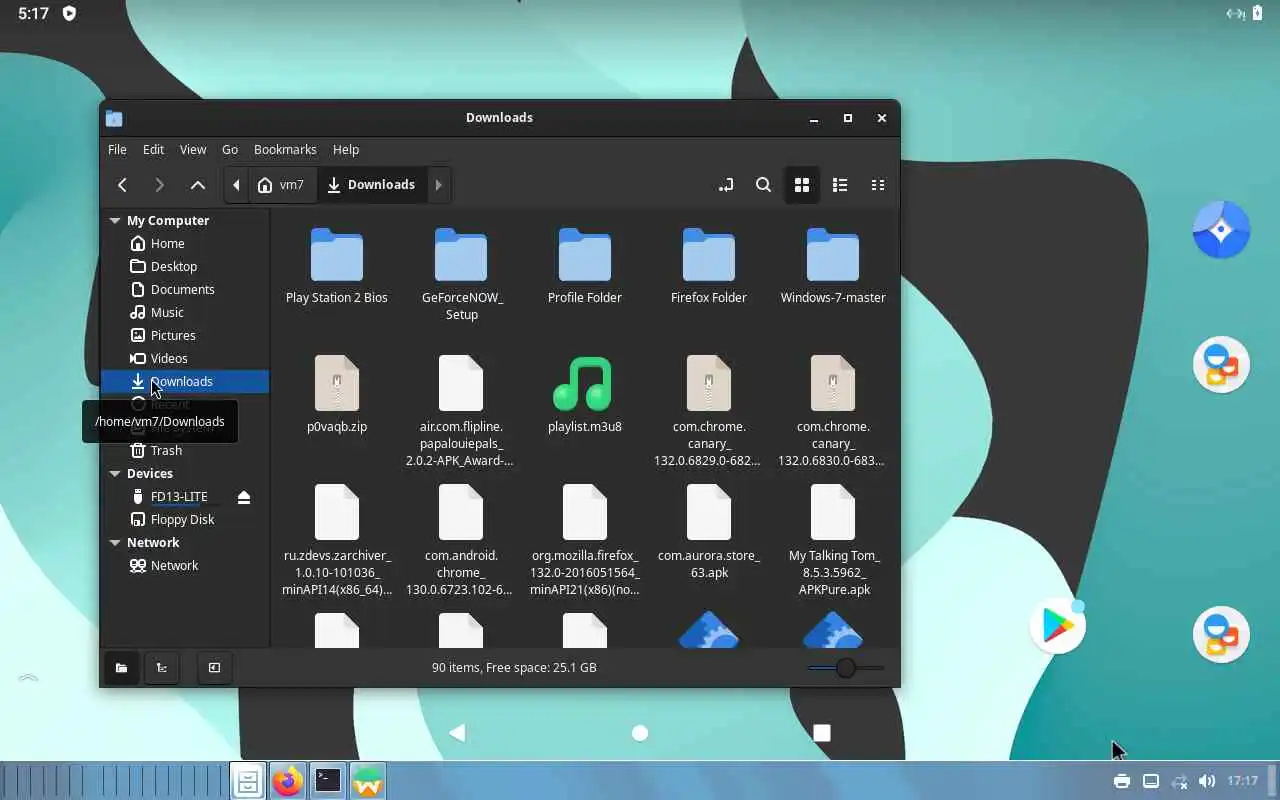Show the tree view sidebar
1280x800 pixels.
point(162,668)
